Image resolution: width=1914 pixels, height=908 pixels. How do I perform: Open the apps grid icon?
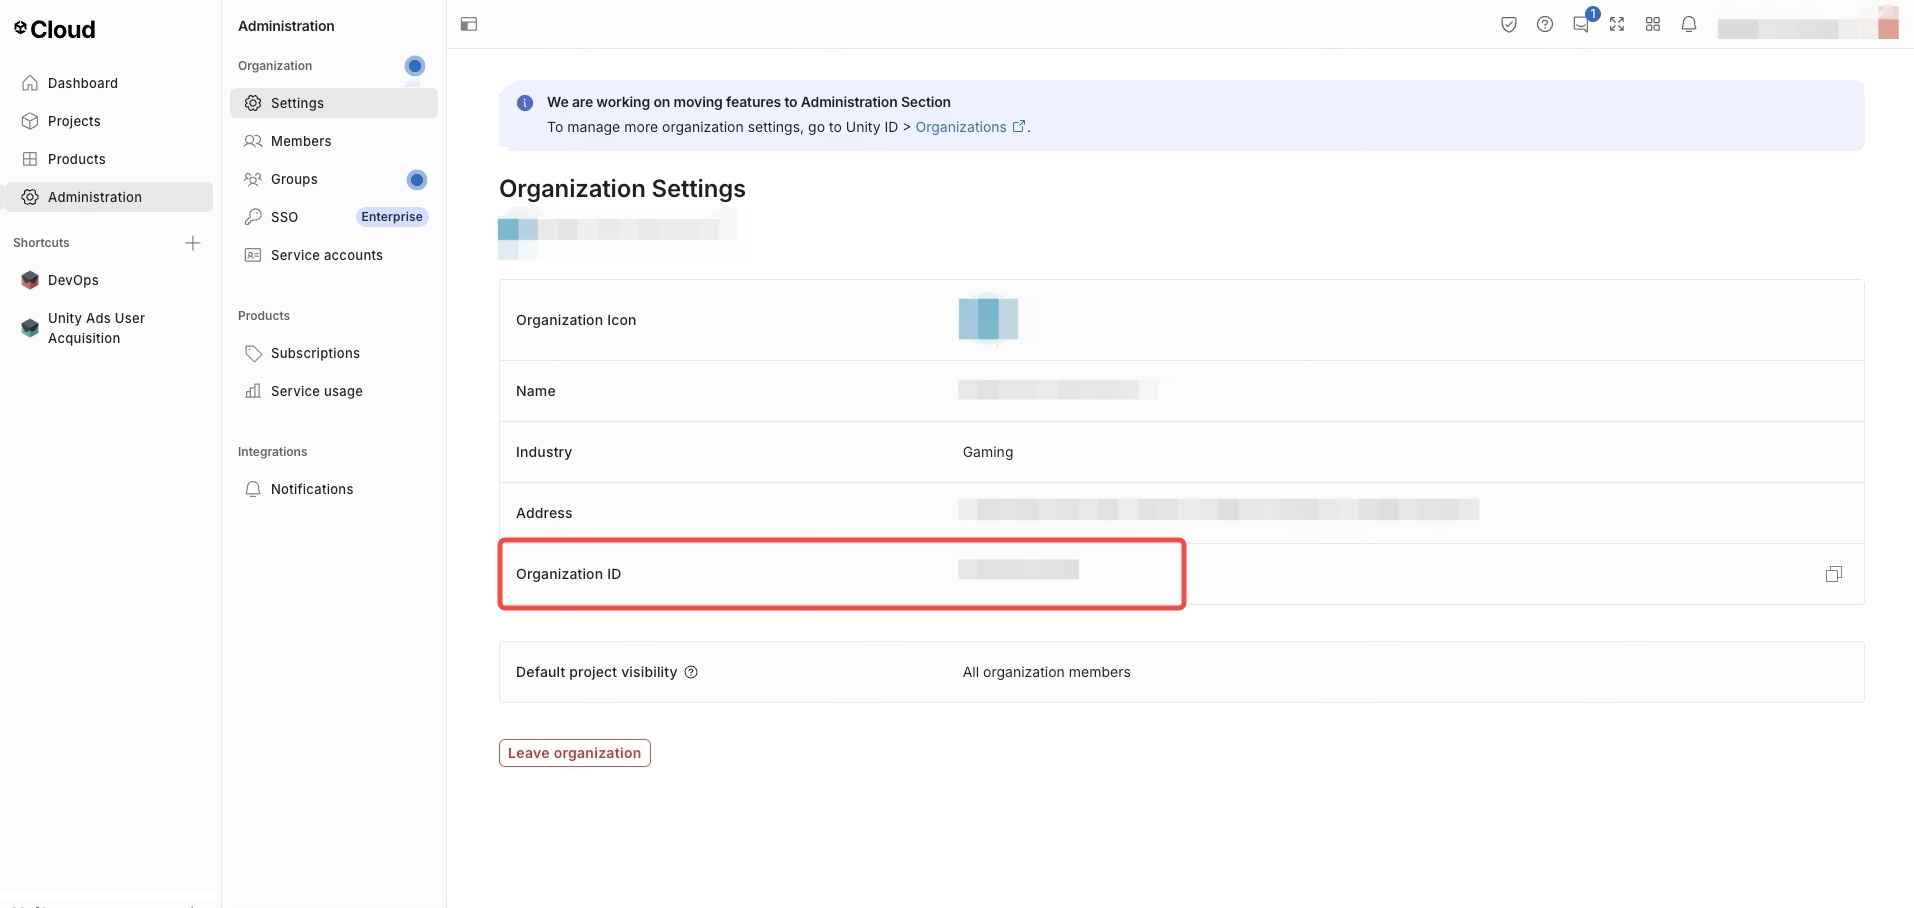tap(1653, 24)
